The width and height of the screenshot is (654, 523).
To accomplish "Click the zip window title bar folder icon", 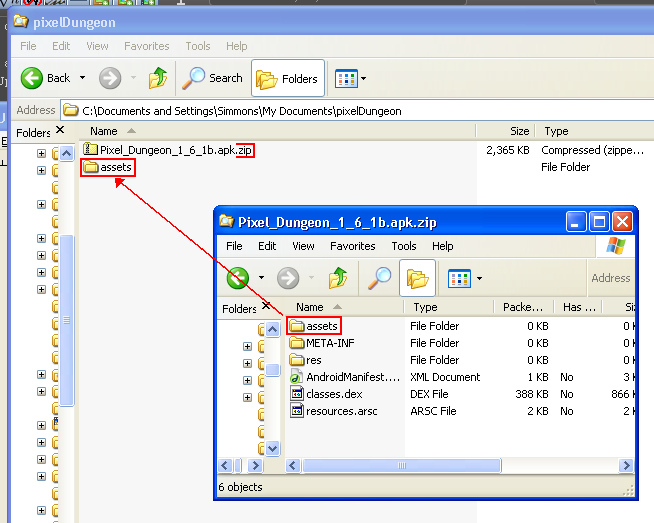I will [x=227, y=221].
